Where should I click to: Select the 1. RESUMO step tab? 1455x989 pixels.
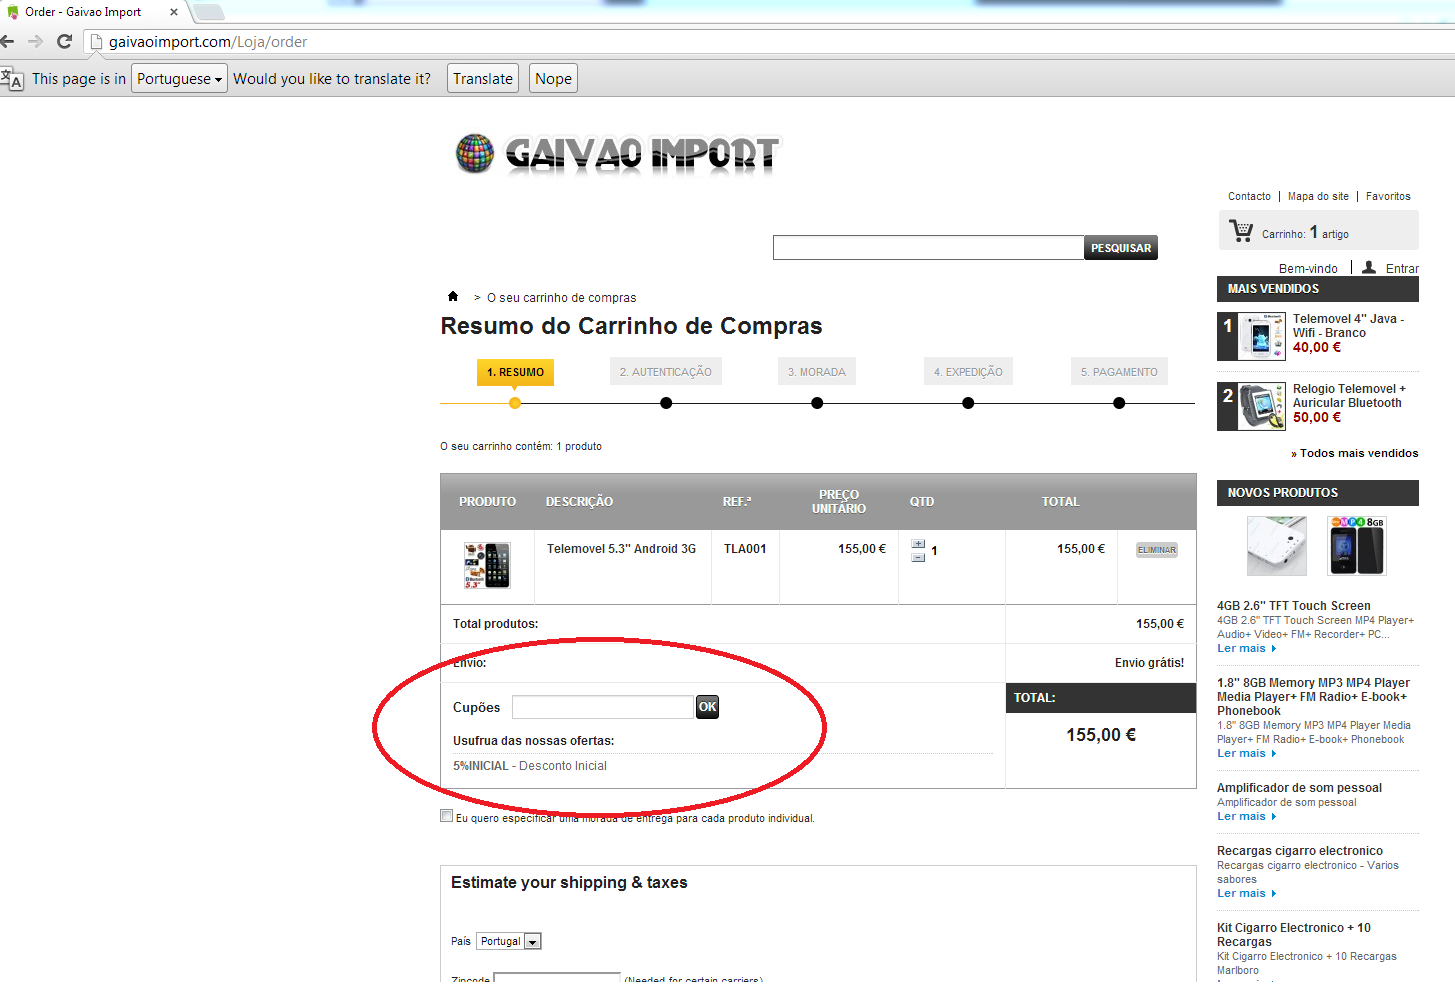click(515, 372)
